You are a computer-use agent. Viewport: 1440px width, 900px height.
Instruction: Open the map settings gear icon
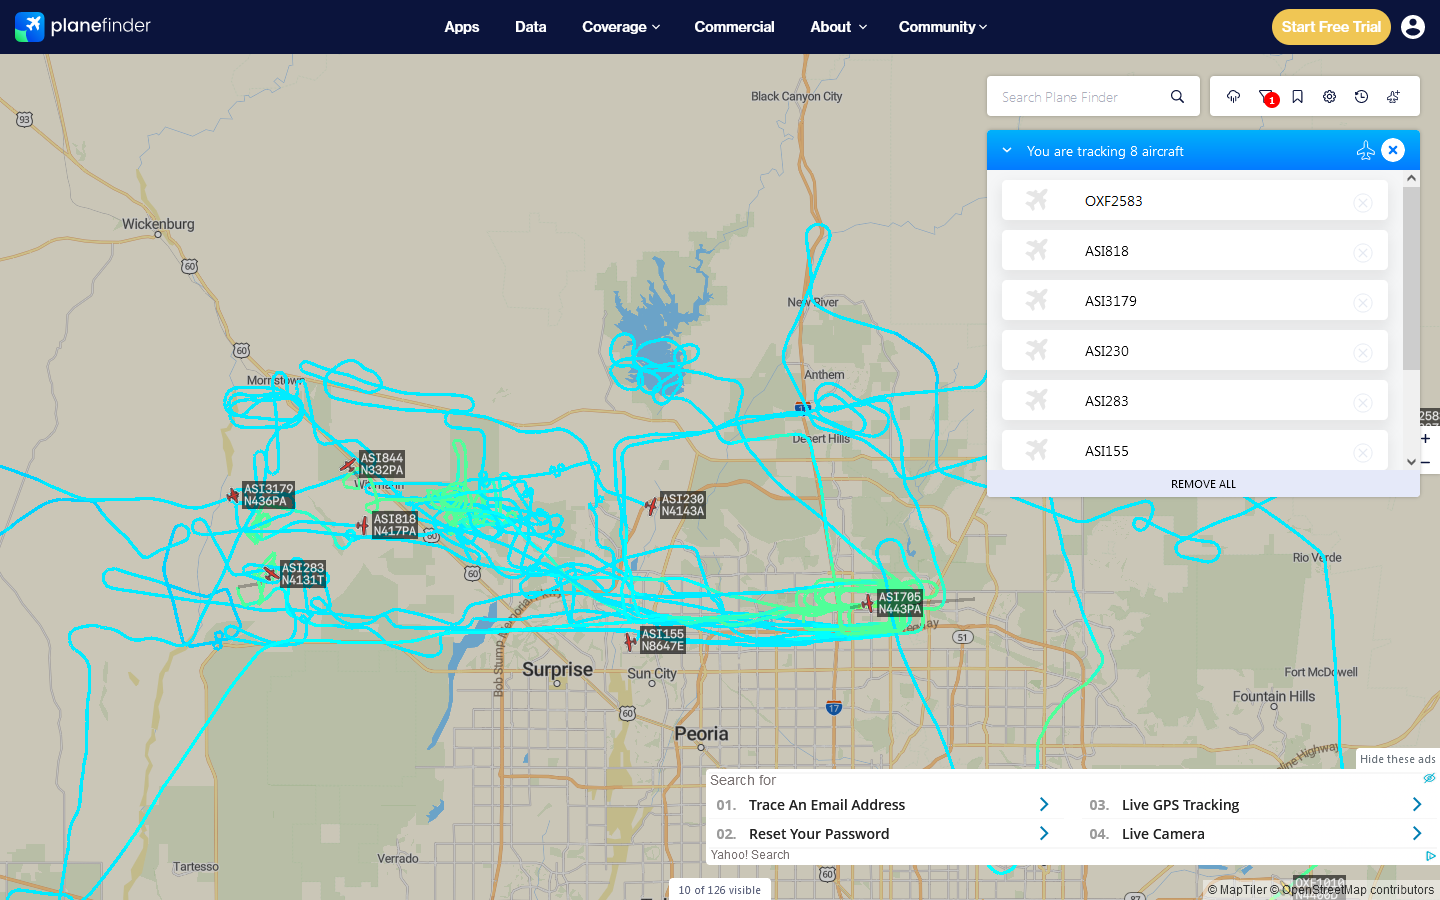pyautogui.click(x=1329, y=97)
